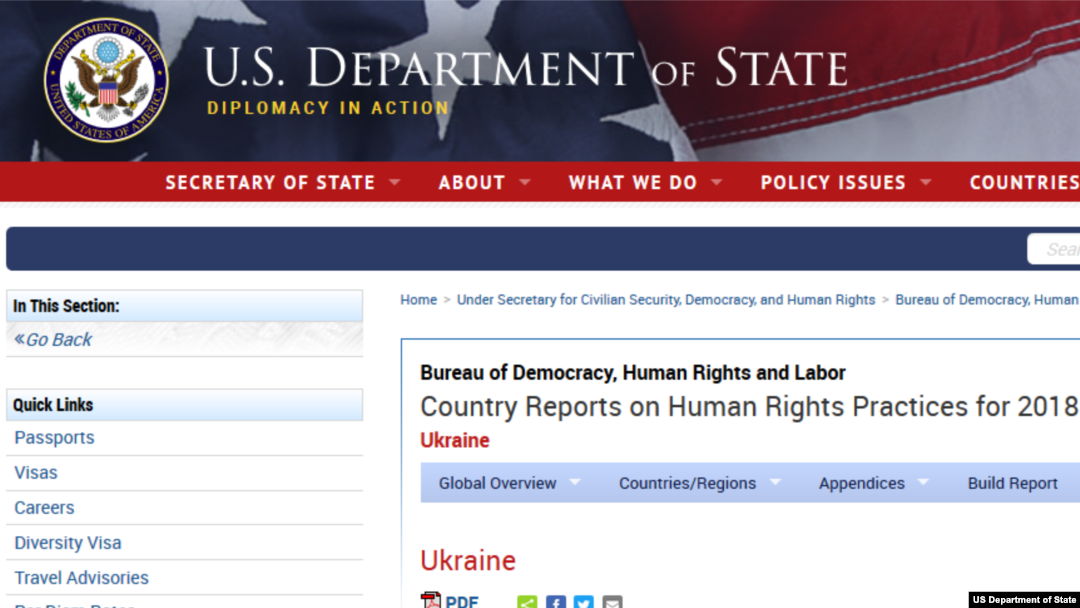This screenshot has width=1080, height=608.
Task: Click the Country Reports on Human Rights heading
Action: (749, 407)
